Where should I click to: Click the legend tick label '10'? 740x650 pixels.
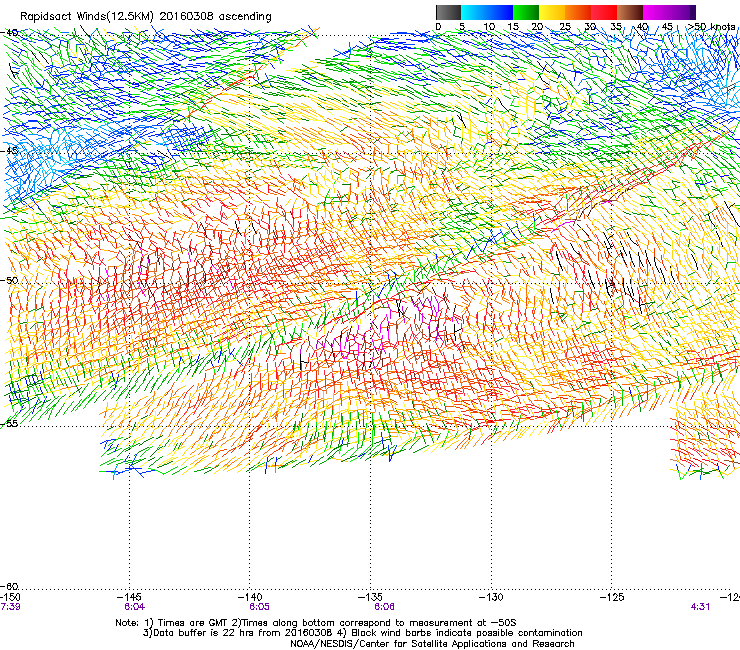[x=489, y=26]
